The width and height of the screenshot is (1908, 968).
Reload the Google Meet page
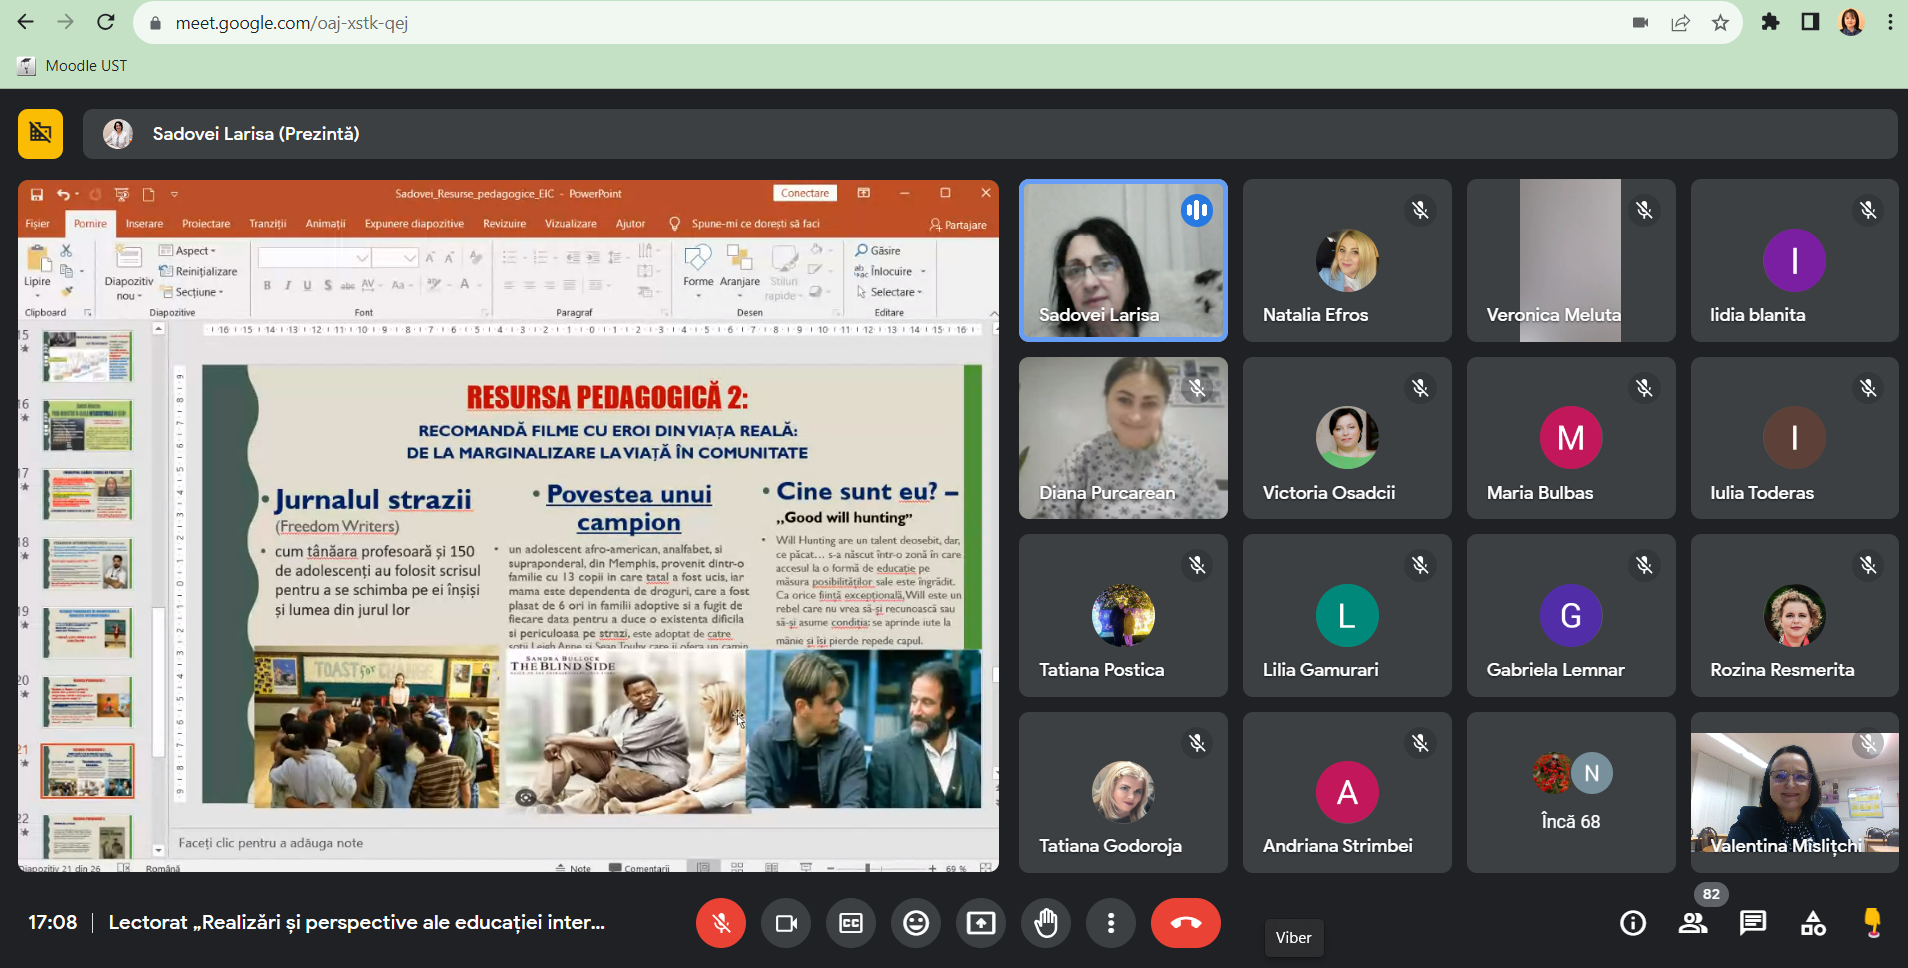pyautogui.click(x=106, y=22)
